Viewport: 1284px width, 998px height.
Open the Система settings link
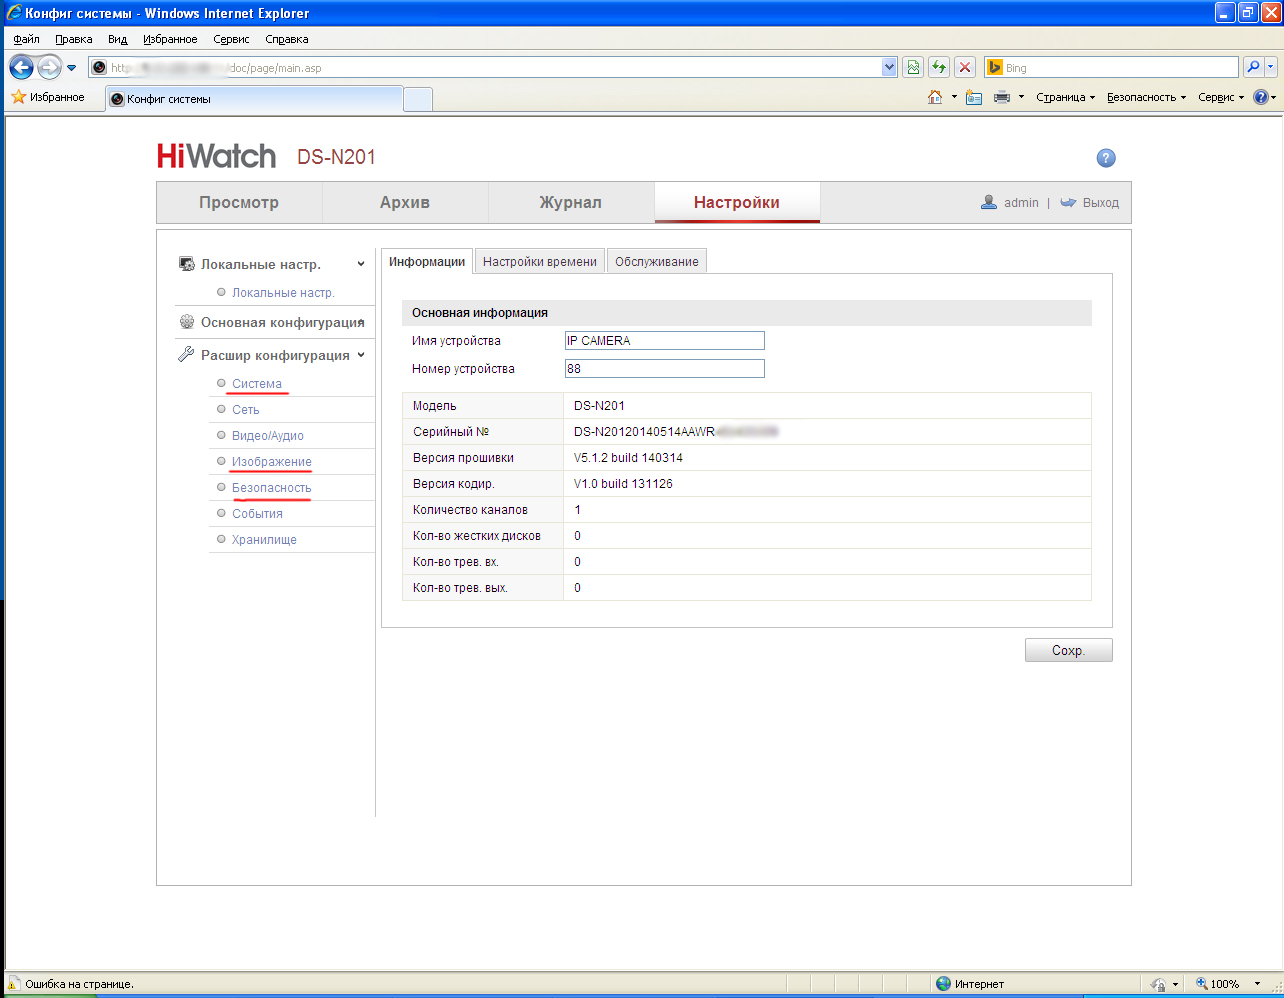tap(257, 384)
